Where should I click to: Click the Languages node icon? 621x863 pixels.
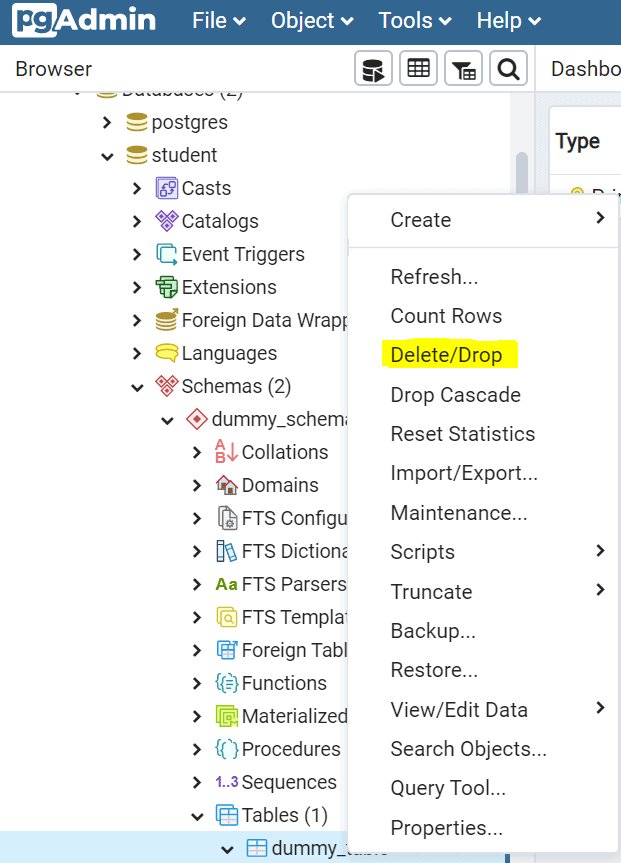[167, 353]
